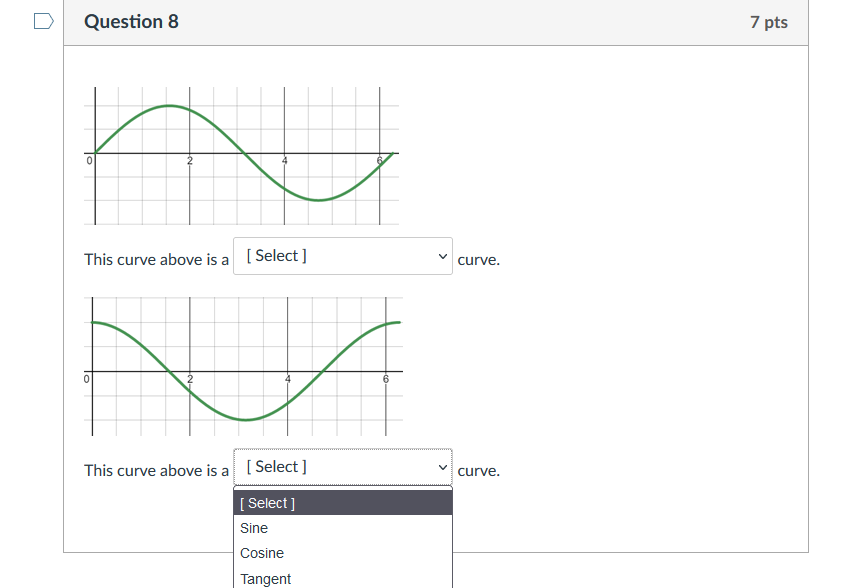Select Sine from the open dropdown

[253, 528]
